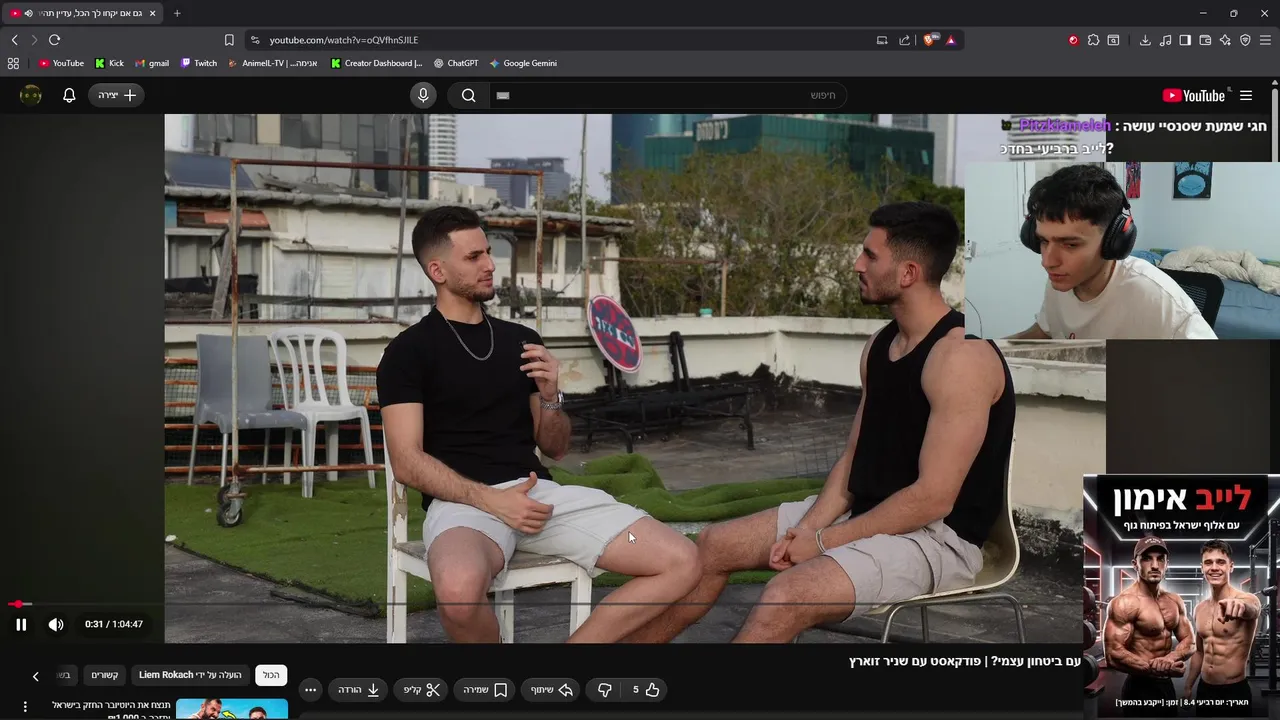Toggle the browser sidebar panel
The height and width of the screenshot is (720, 1280).
(1185, 40)
